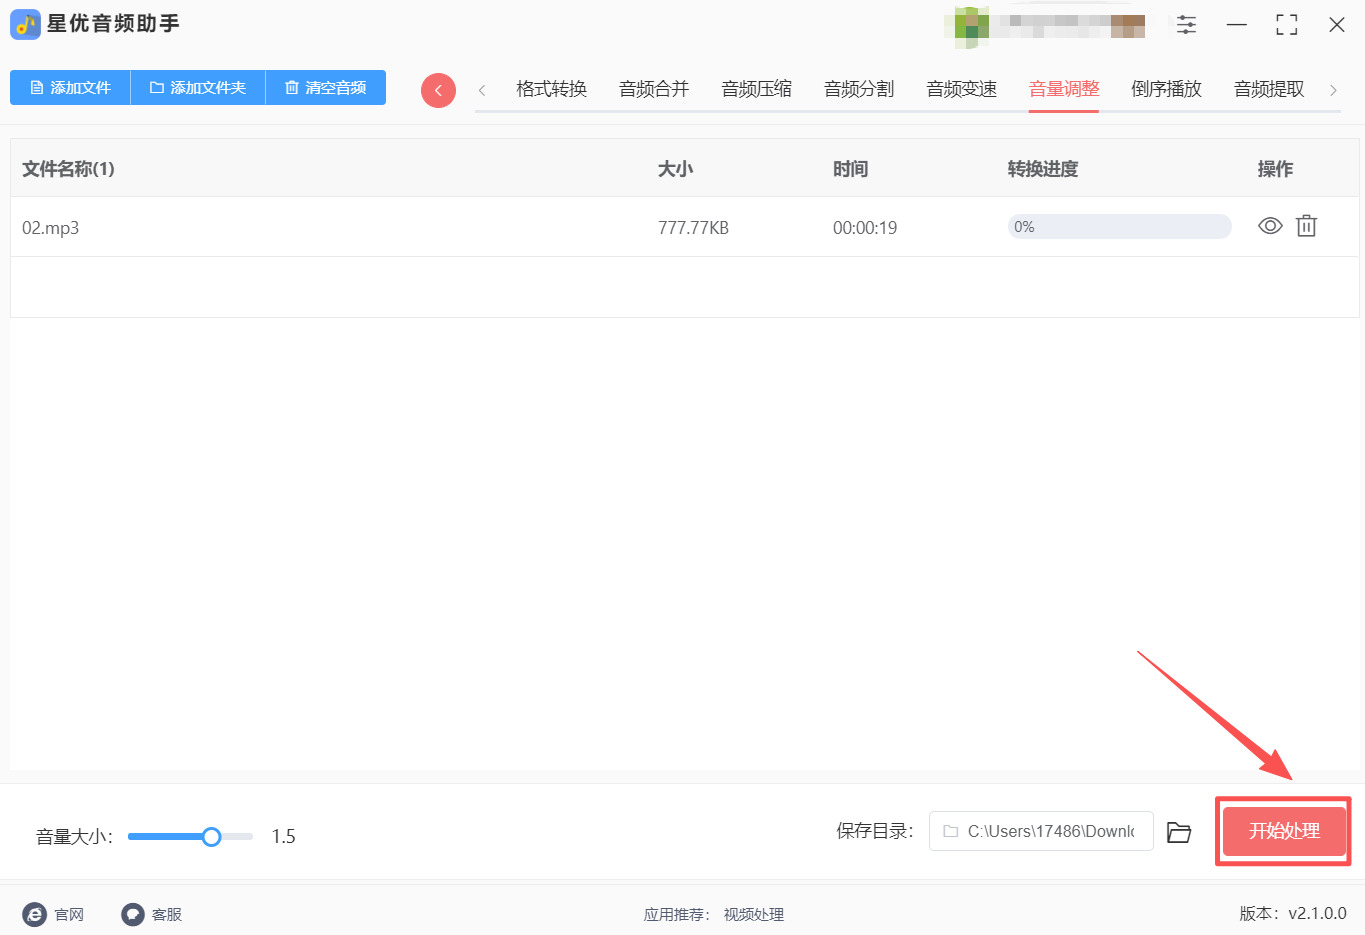The width and height of the screenshot is (1365, 935).
Task: Open the 官网 official website icon
Action: pyautogui.click(x=36, y=913)
